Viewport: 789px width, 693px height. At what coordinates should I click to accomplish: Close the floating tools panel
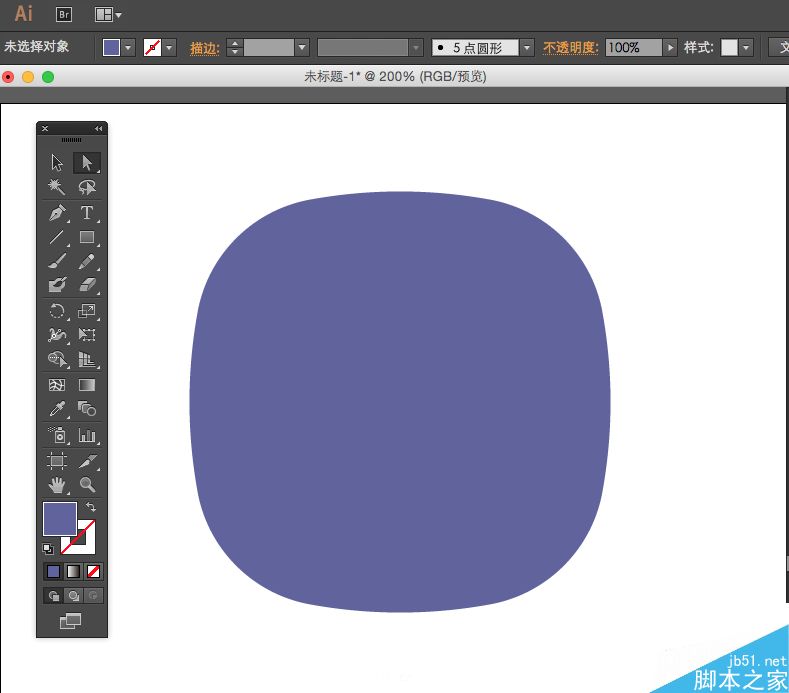tap(45, 129)
